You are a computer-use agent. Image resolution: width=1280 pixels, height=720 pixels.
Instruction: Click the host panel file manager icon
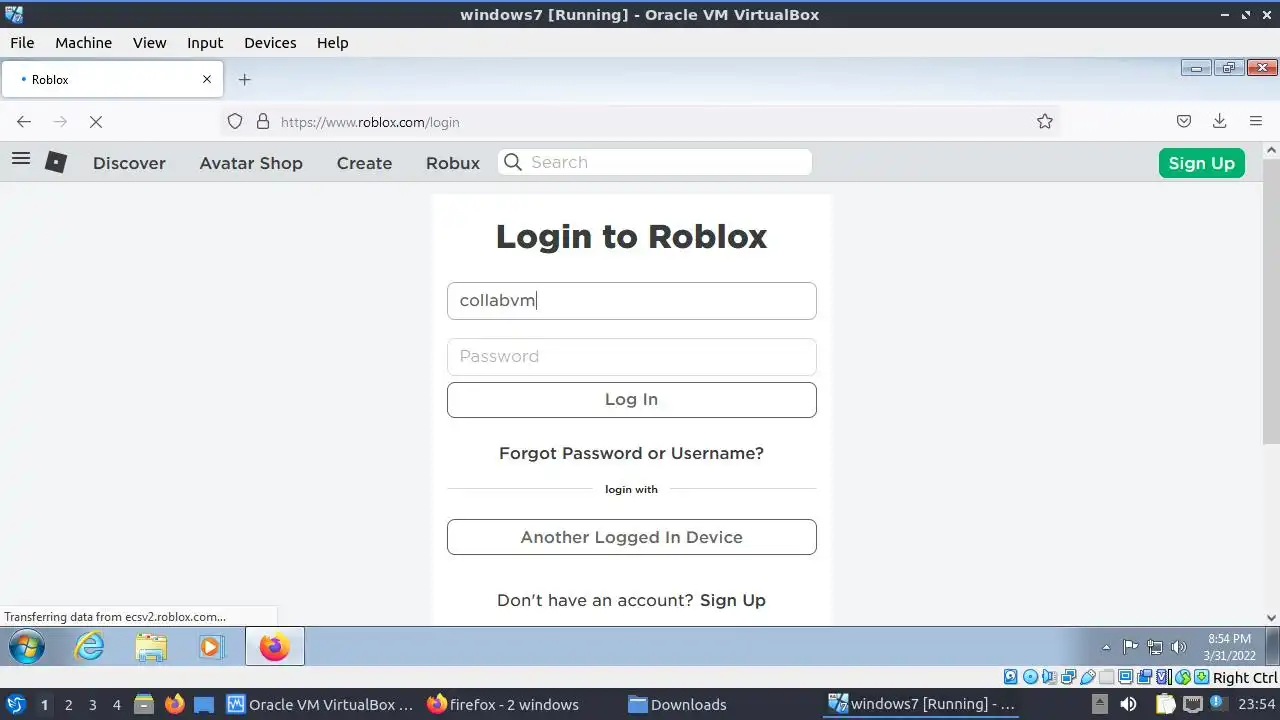pyautogui.click(x=143, y=704)
